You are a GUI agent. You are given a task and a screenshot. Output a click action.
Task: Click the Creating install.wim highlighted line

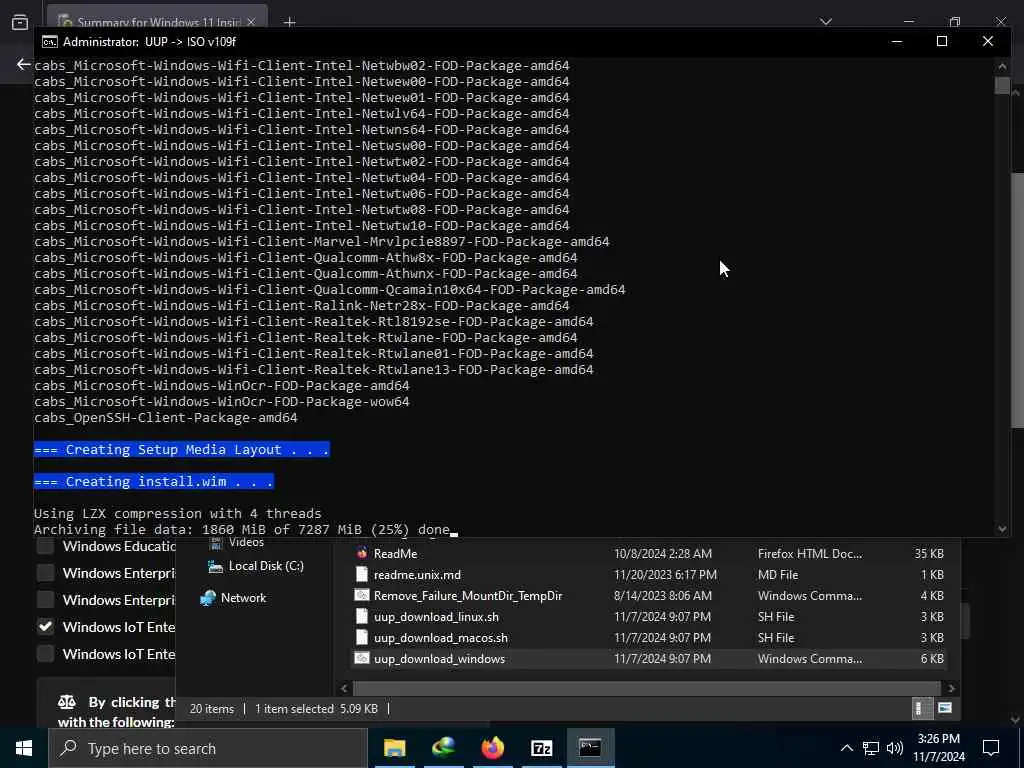pos(153,482)
